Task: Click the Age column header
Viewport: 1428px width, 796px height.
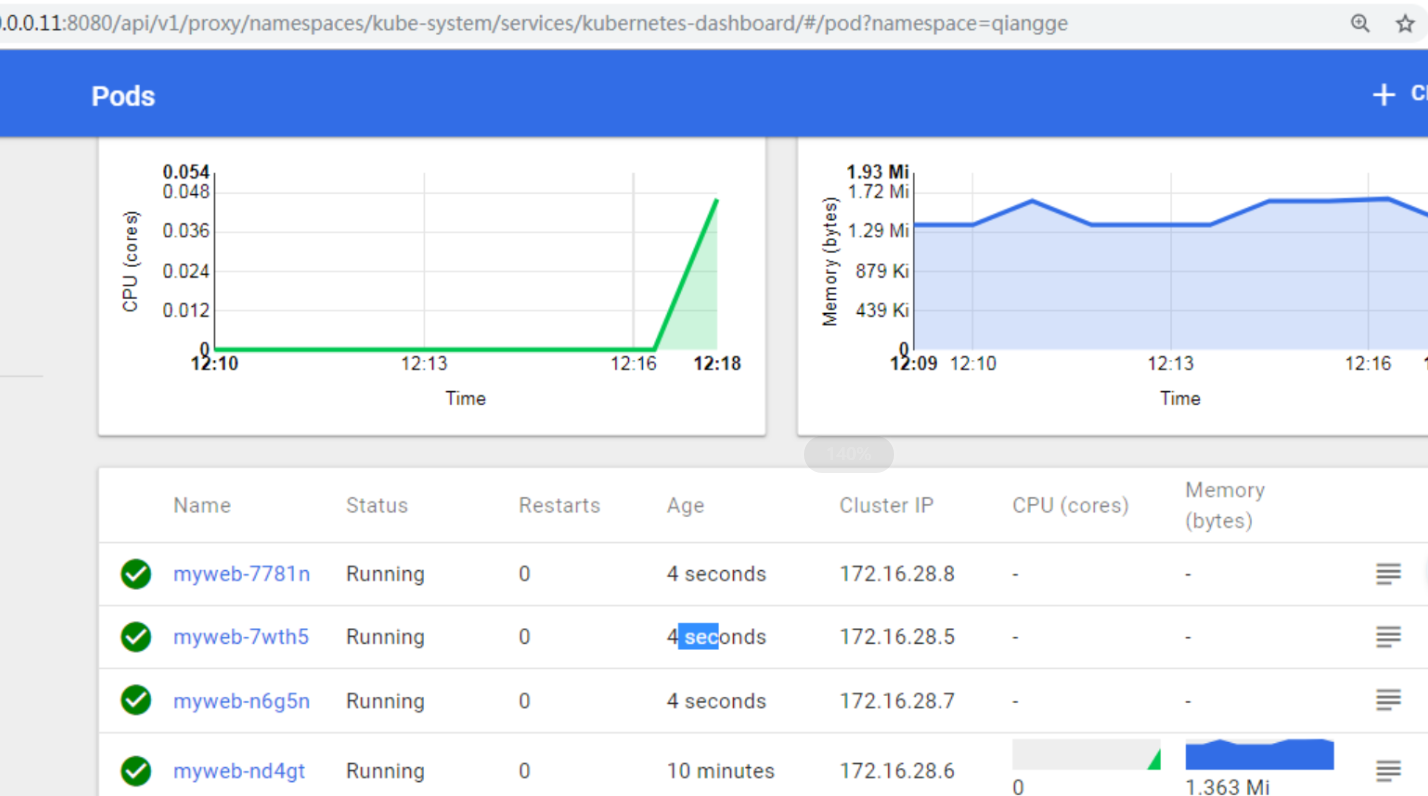Action: [686, 506]
